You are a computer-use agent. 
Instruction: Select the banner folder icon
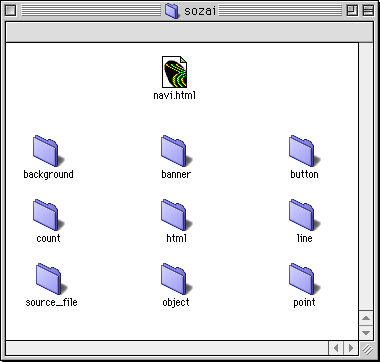[176, 151]
